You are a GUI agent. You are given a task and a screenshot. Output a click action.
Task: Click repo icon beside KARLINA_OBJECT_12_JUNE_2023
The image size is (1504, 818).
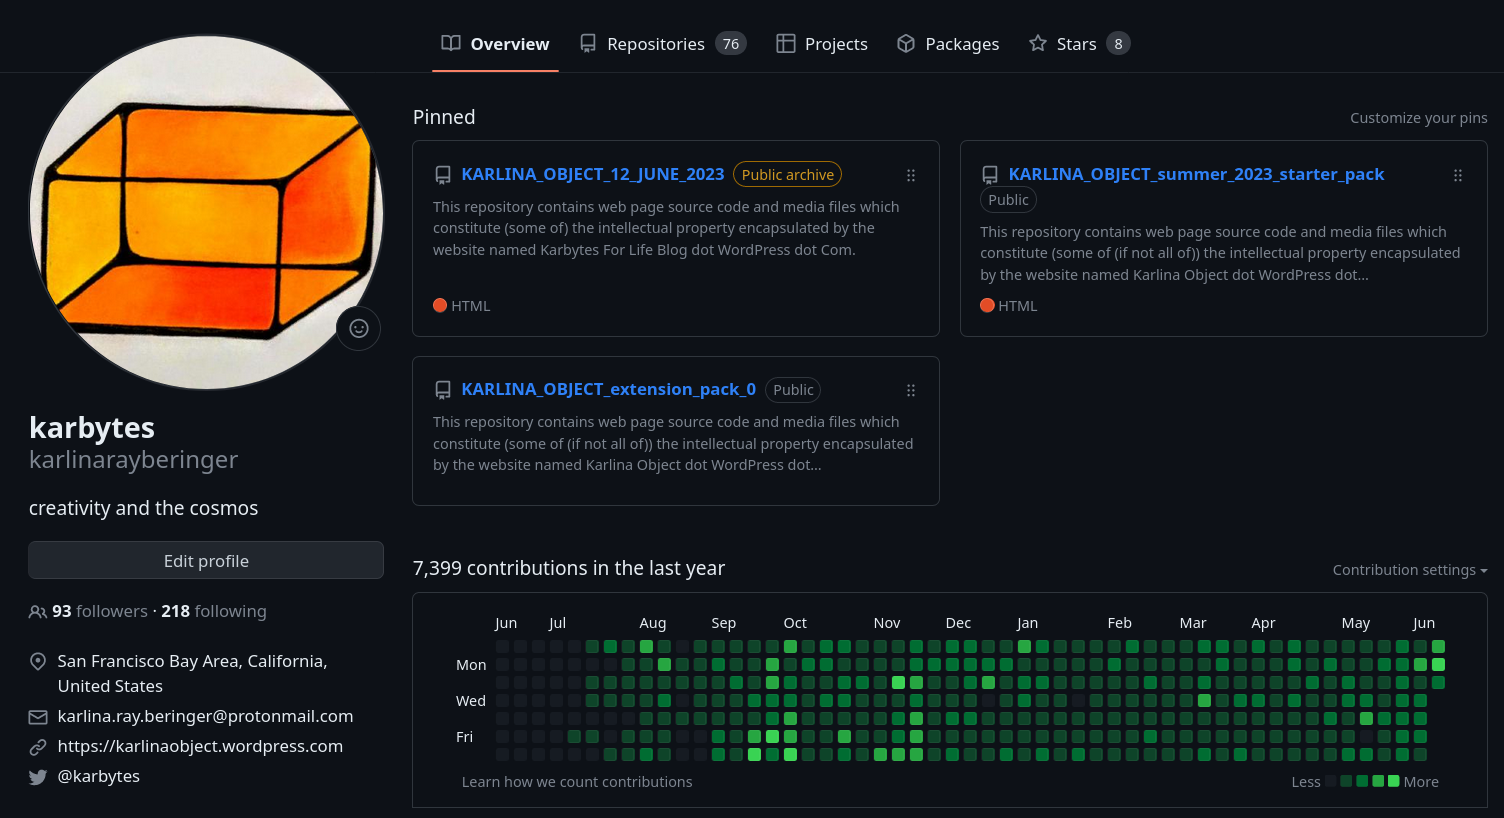[443, 175]
